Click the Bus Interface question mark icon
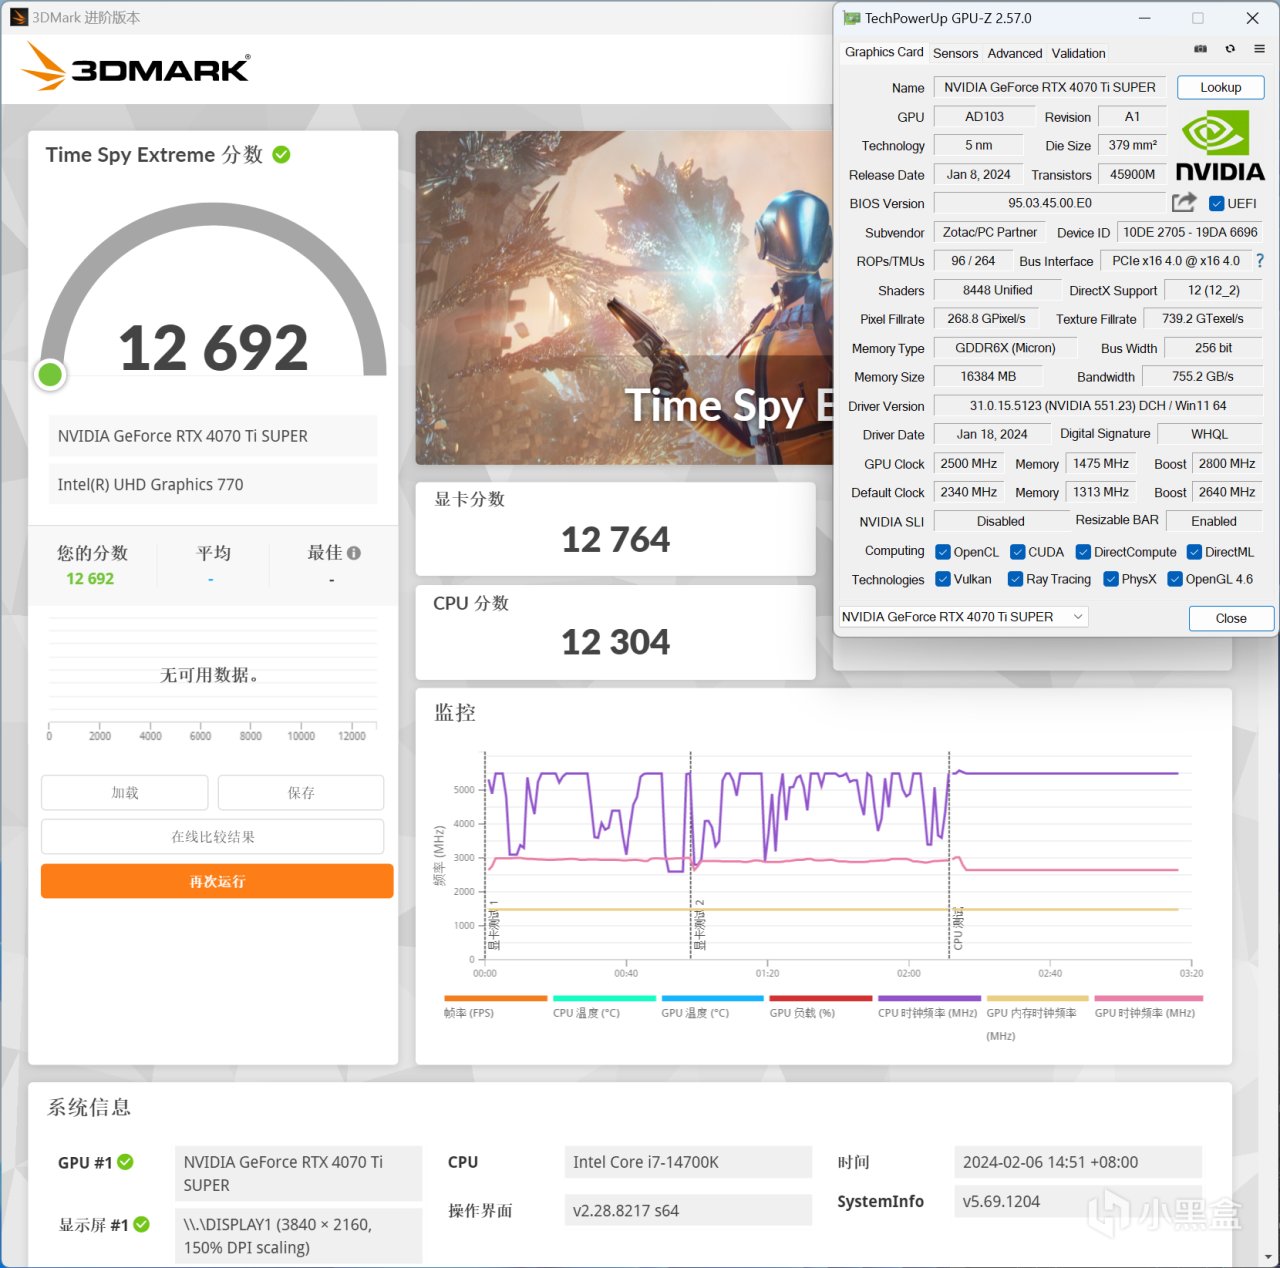1280x1268 pixels. point(1260,260)
